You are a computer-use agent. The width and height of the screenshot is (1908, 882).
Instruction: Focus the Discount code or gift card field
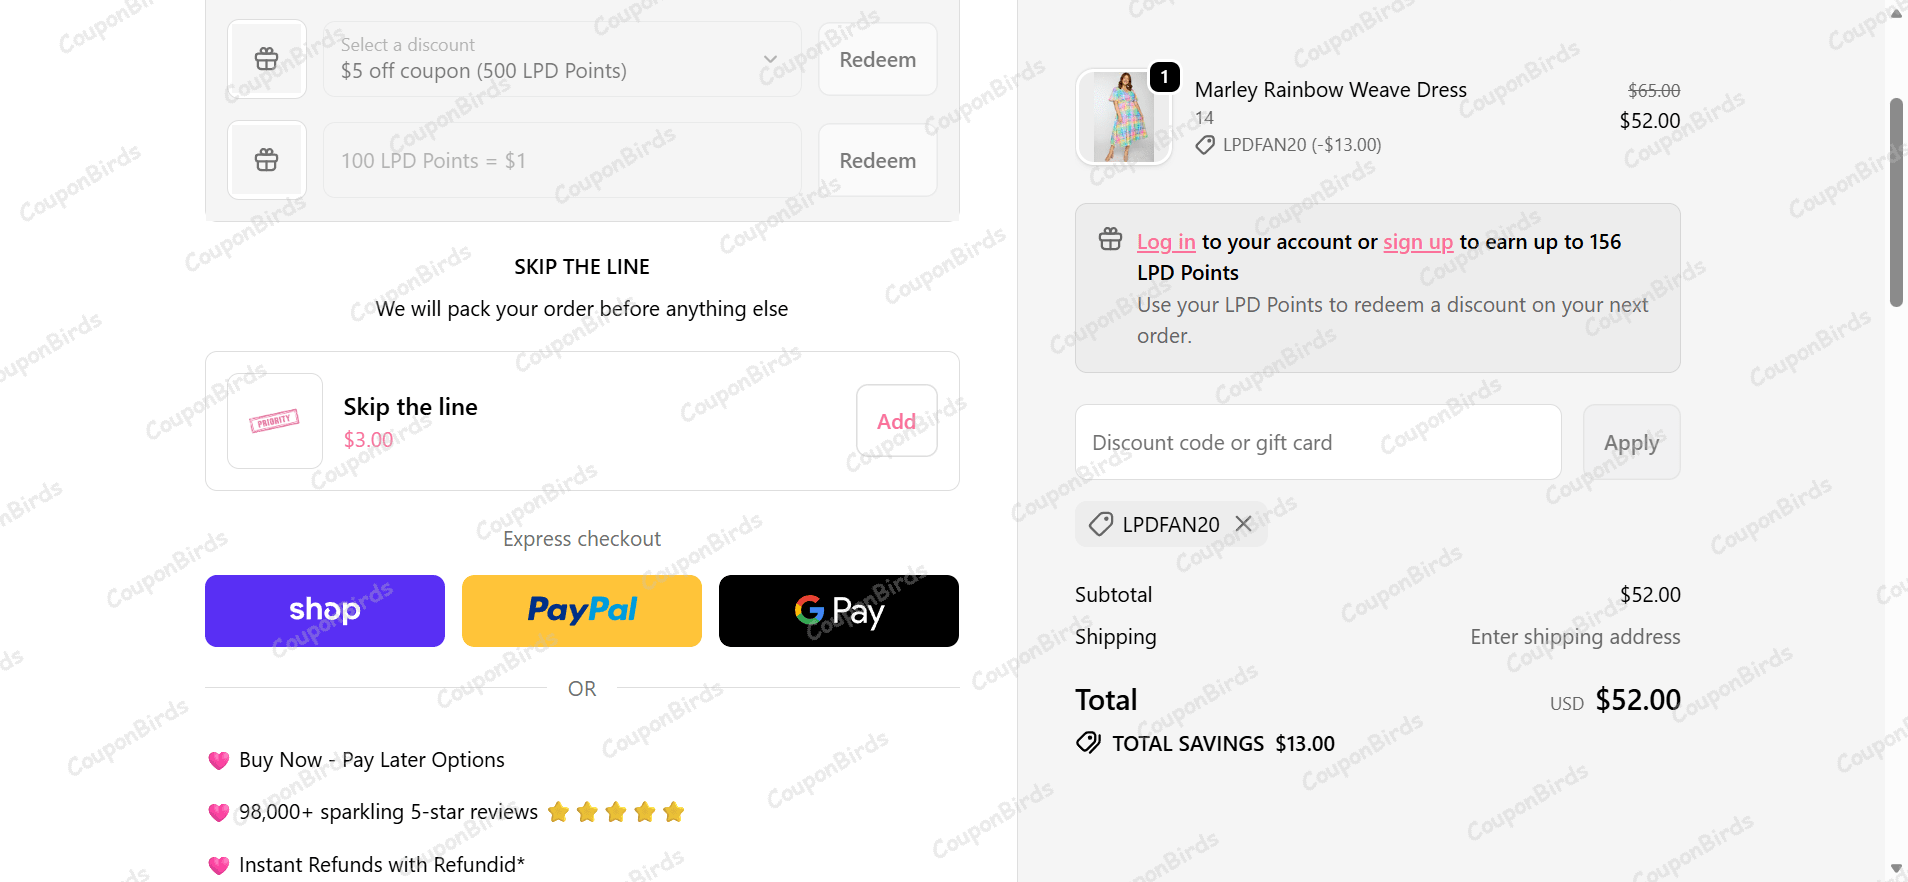click(x=1318, y=442)
